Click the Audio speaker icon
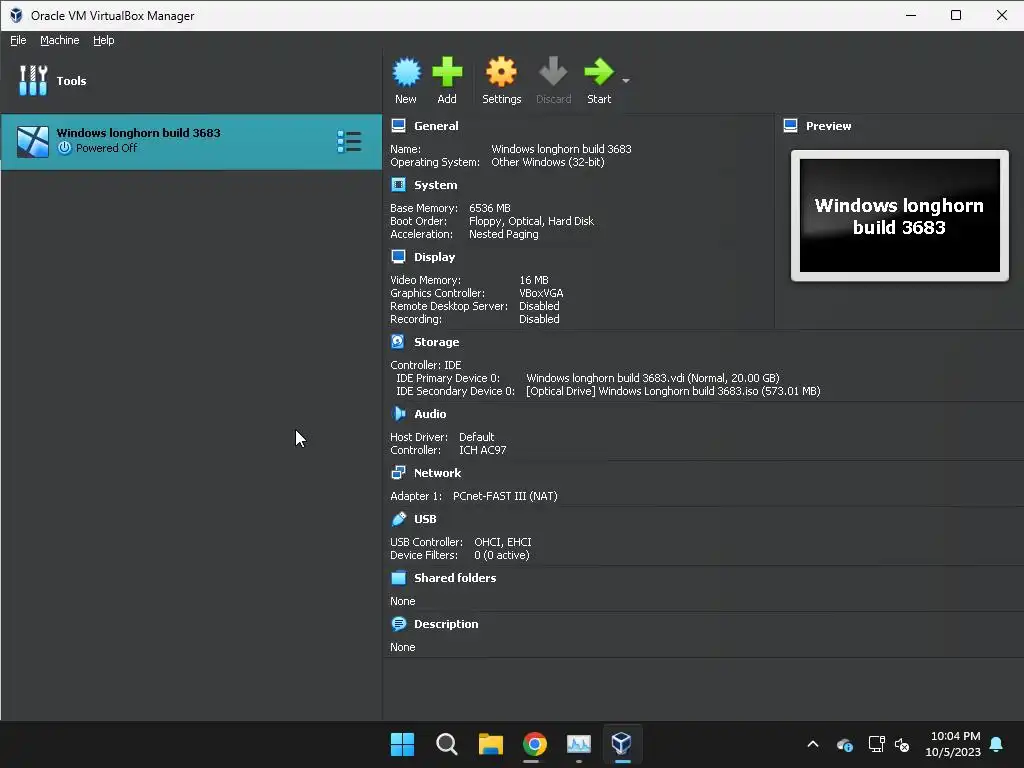1024x768 pixels. [x=398, y=413]
